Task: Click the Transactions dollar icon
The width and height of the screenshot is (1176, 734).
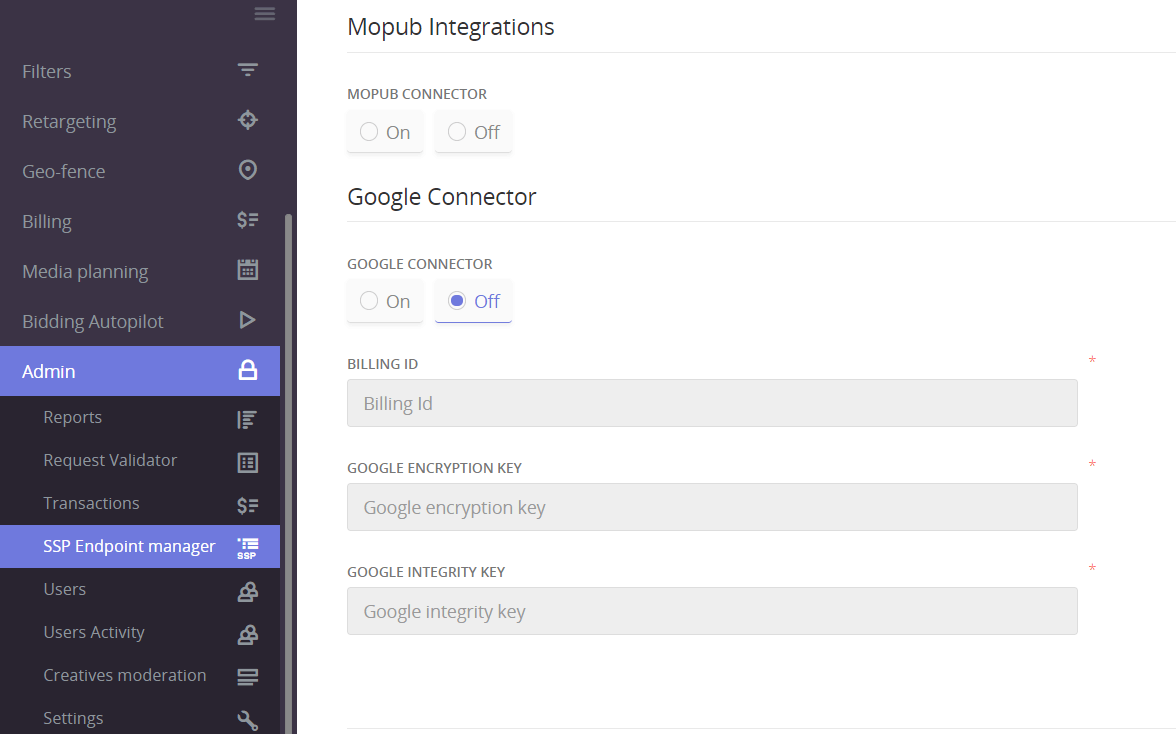Action: pyautogui.click(x=248, y=506)
